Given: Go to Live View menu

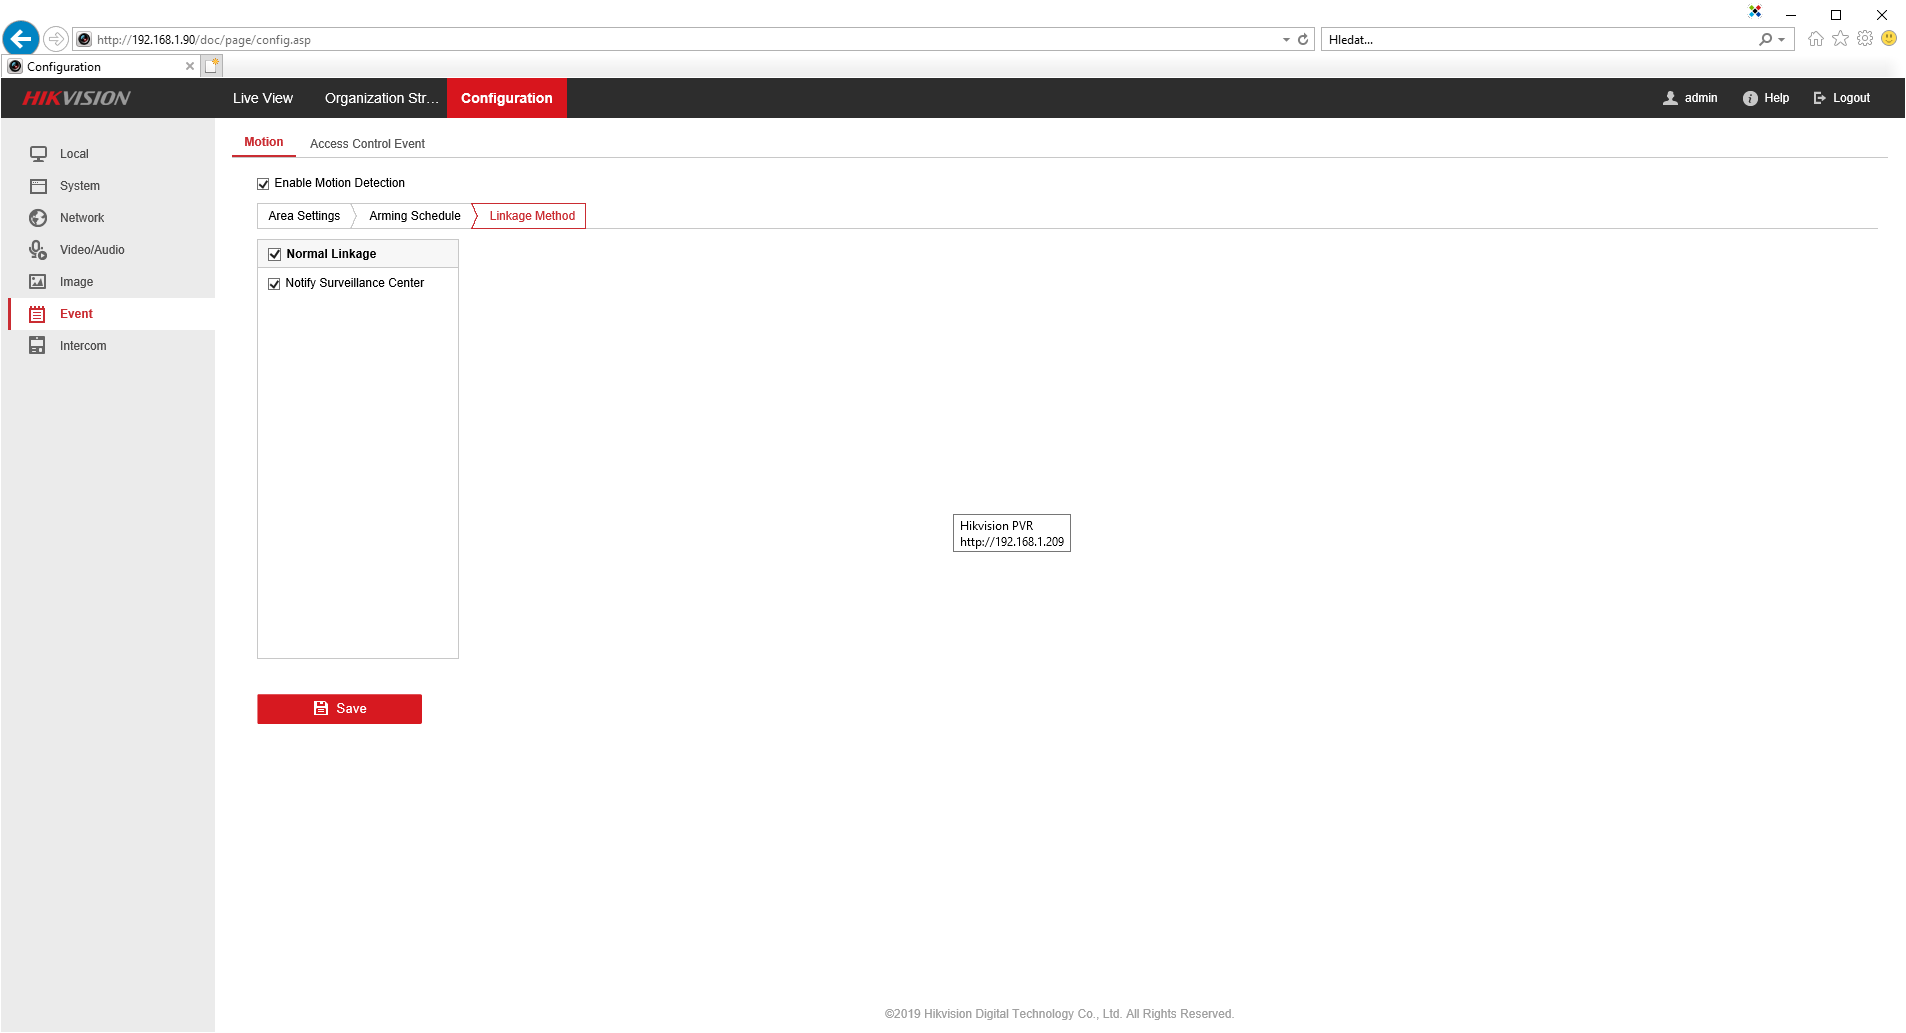Looking at the screenshot, I should [262, 98].
